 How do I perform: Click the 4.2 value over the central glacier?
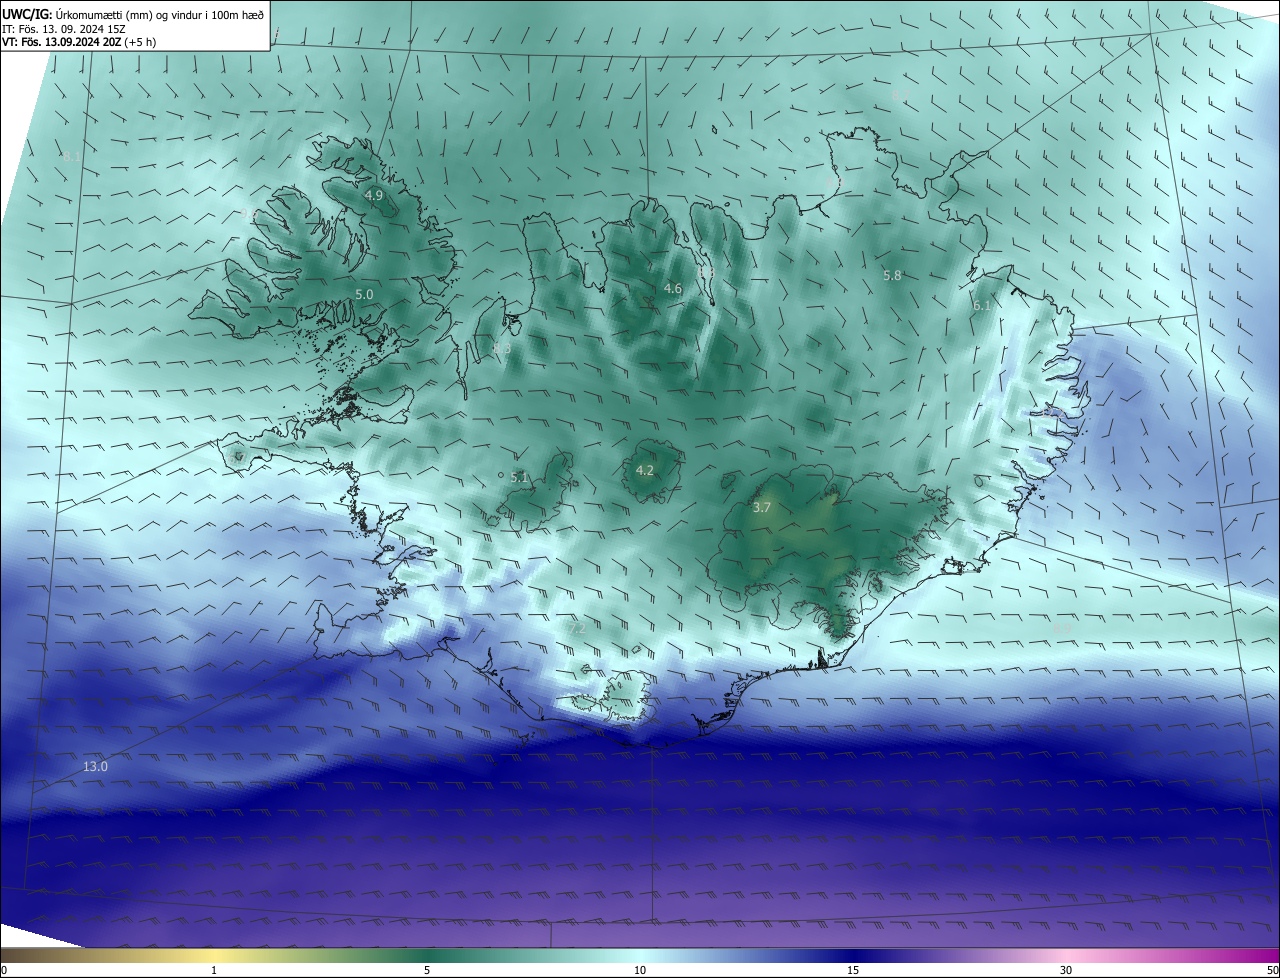tap(645, 470)
